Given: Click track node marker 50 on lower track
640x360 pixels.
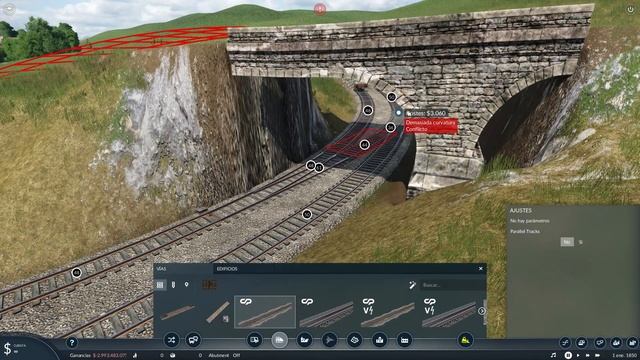Looking at the screenshot, I should click(x=307, y=214).
